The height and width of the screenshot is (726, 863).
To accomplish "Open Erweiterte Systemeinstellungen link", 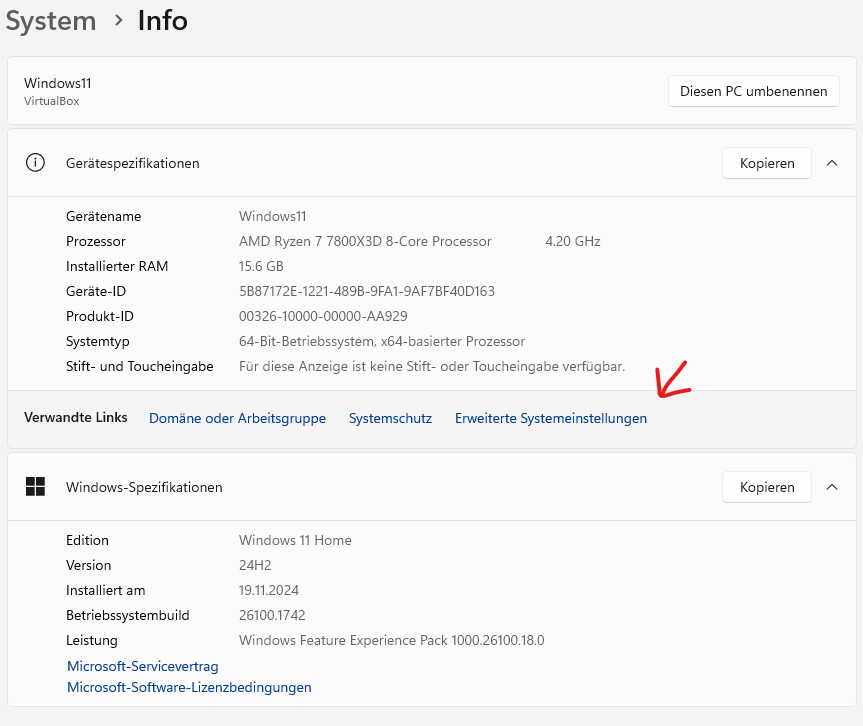I will point(550,418).
